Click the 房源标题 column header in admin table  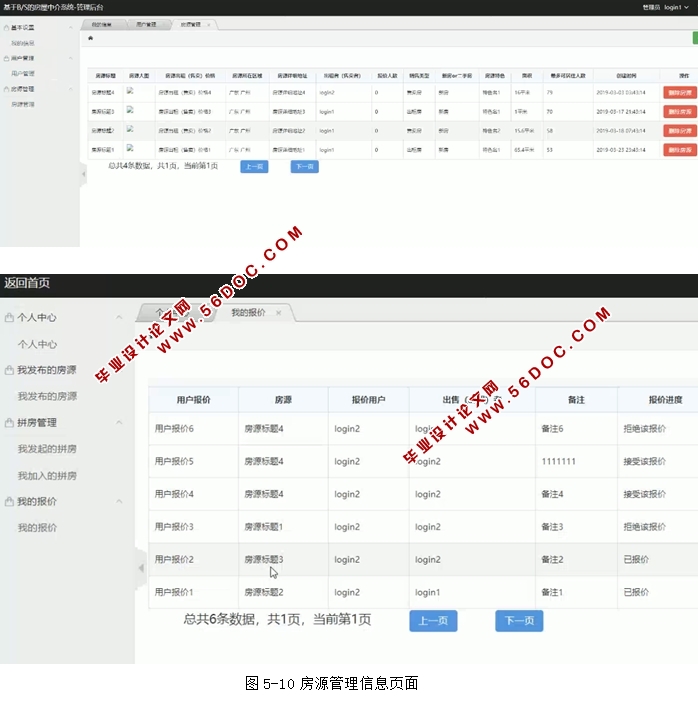[x=105, y=76]
